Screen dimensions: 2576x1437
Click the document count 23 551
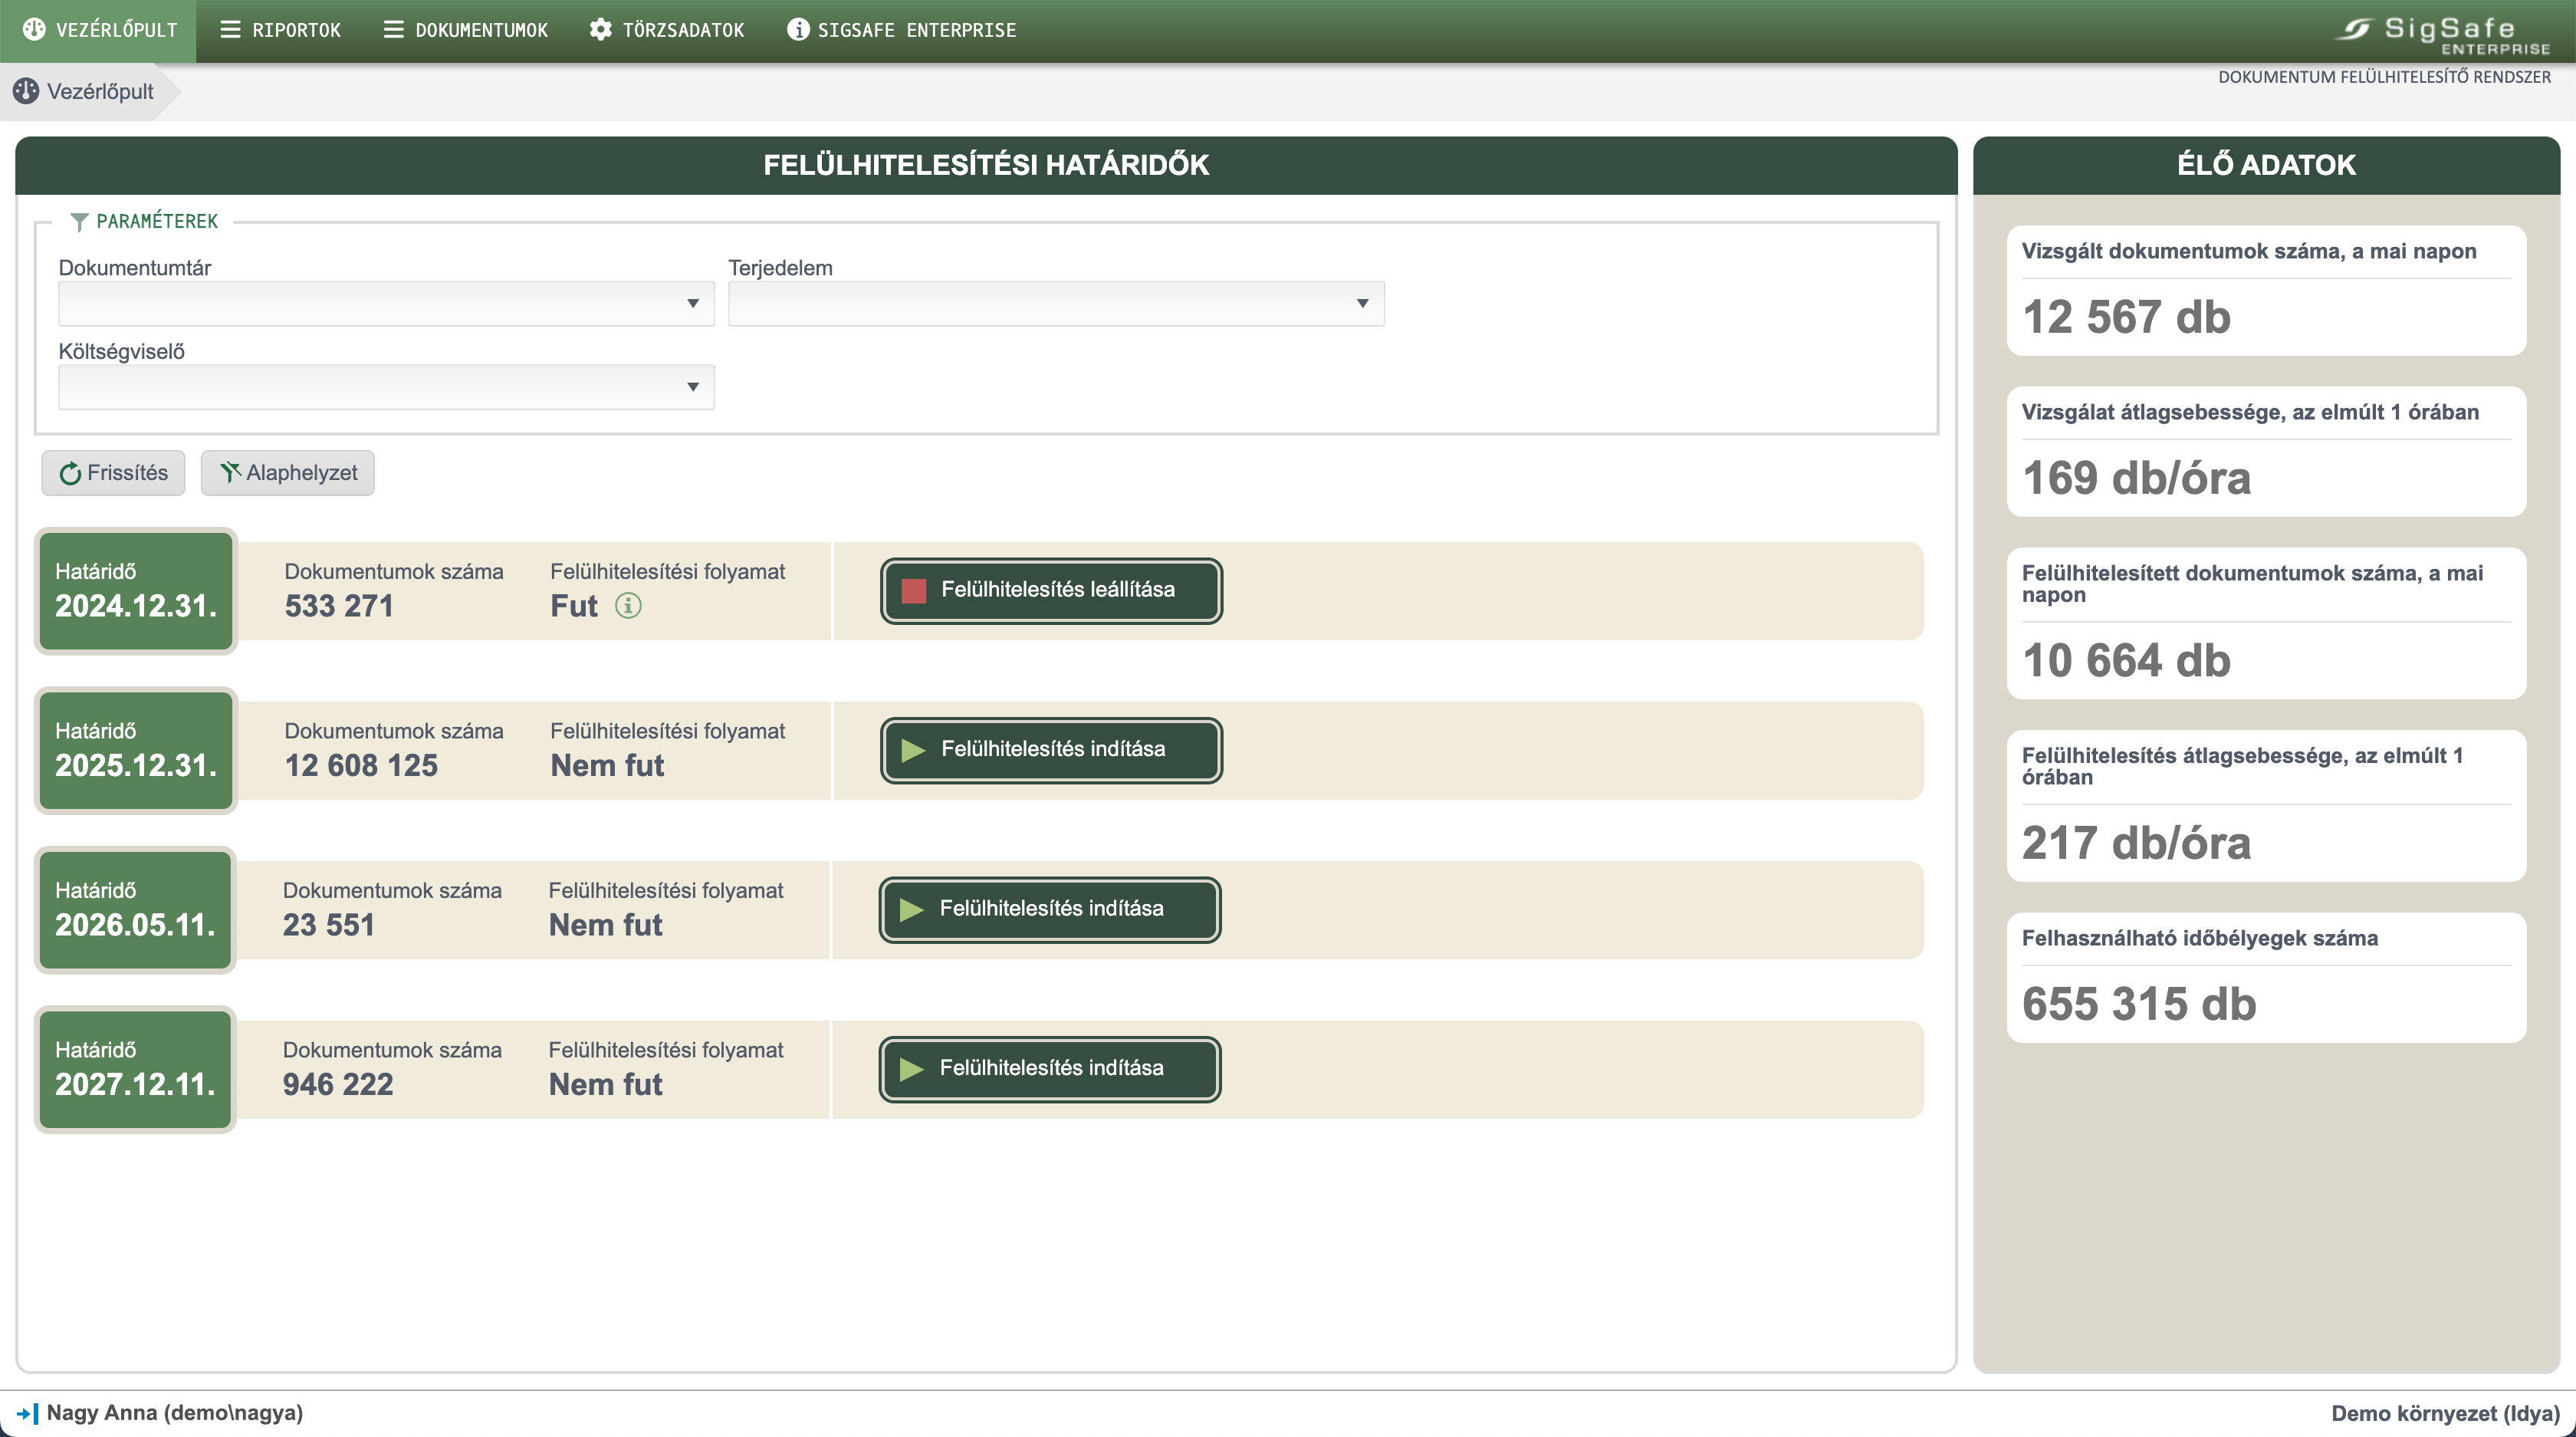click(x=328, y=924)
